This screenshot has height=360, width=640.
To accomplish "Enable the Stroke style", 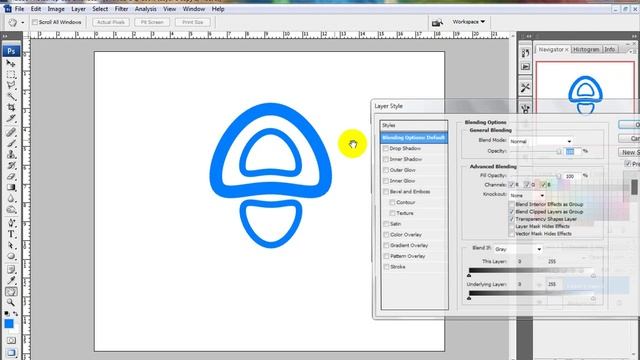I will pyautogui.click(x=386, y=267).
